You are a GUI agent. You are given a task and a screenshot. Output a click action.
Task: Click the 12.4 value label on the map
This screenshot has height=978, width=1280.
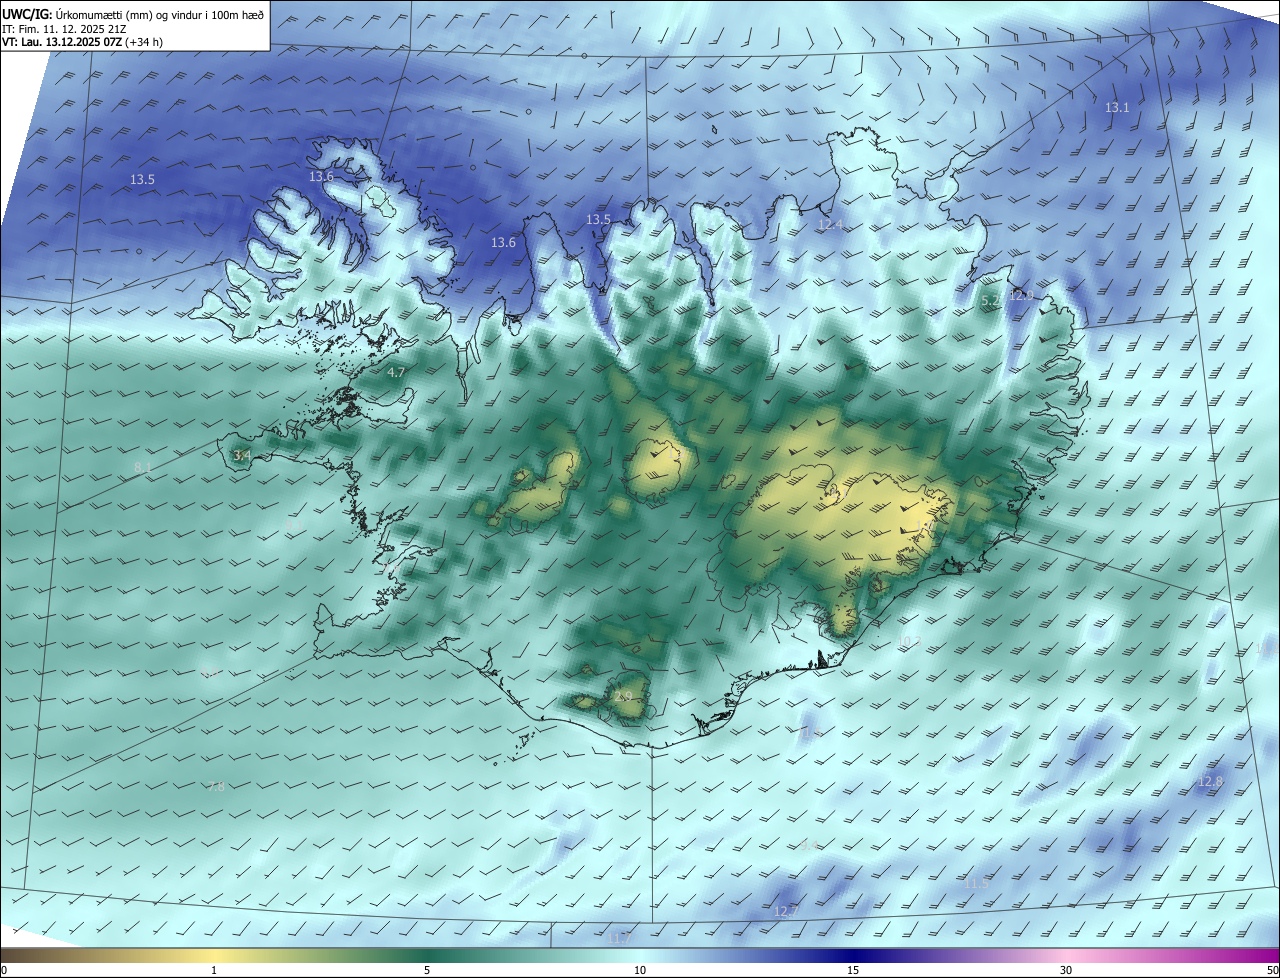point(830,225)
